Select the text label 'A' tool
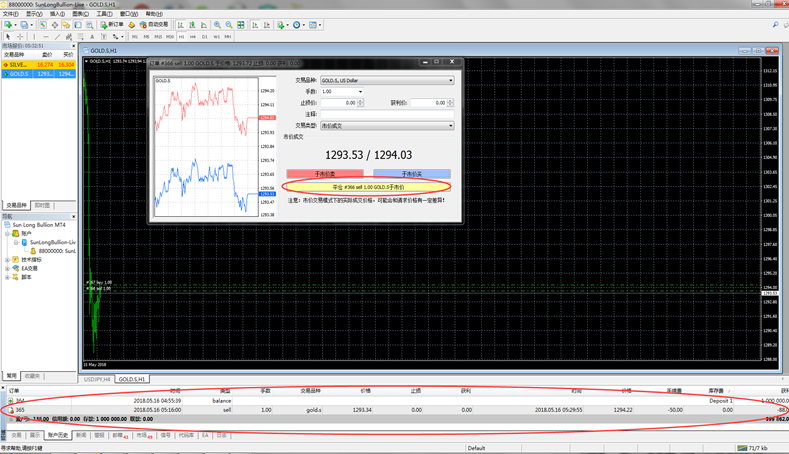Viewport: 789px width, 454px height. click(x=93, y=37)
